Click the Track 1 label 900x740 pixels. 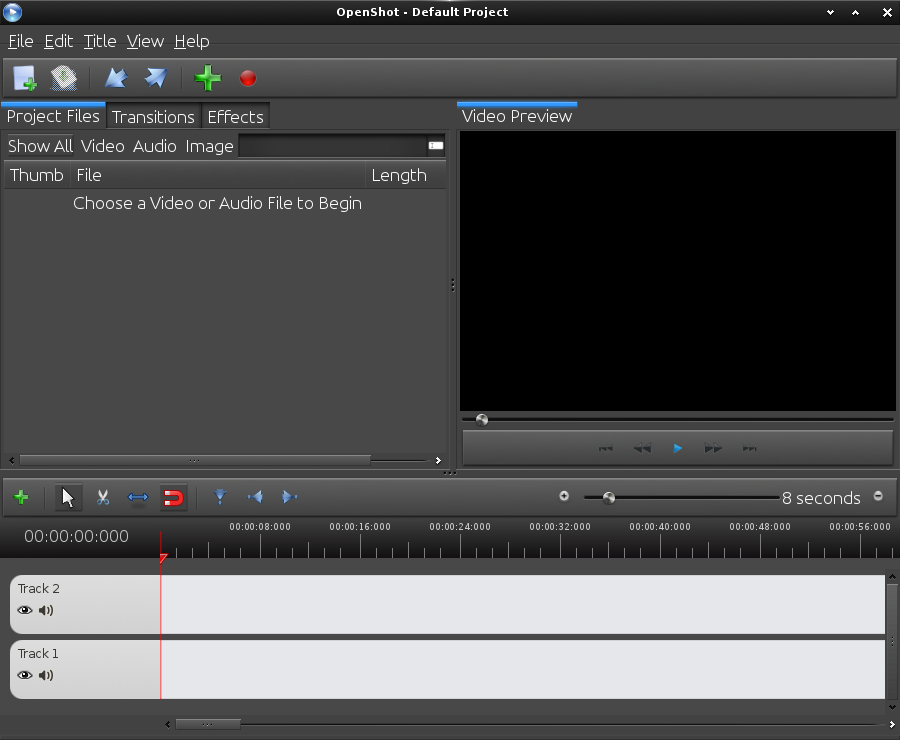[x=38, y=653]
